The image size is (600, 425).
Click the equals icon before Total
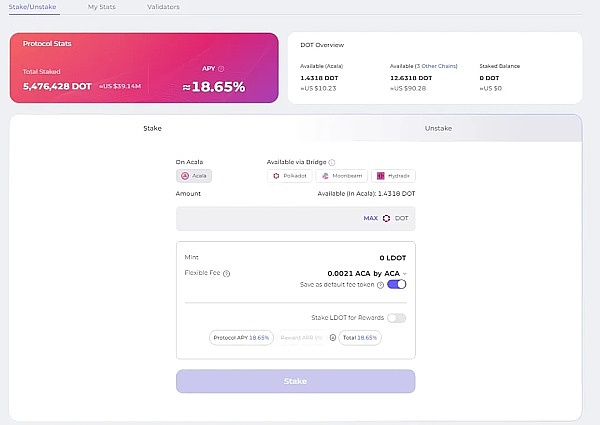(x=333, y=337)
